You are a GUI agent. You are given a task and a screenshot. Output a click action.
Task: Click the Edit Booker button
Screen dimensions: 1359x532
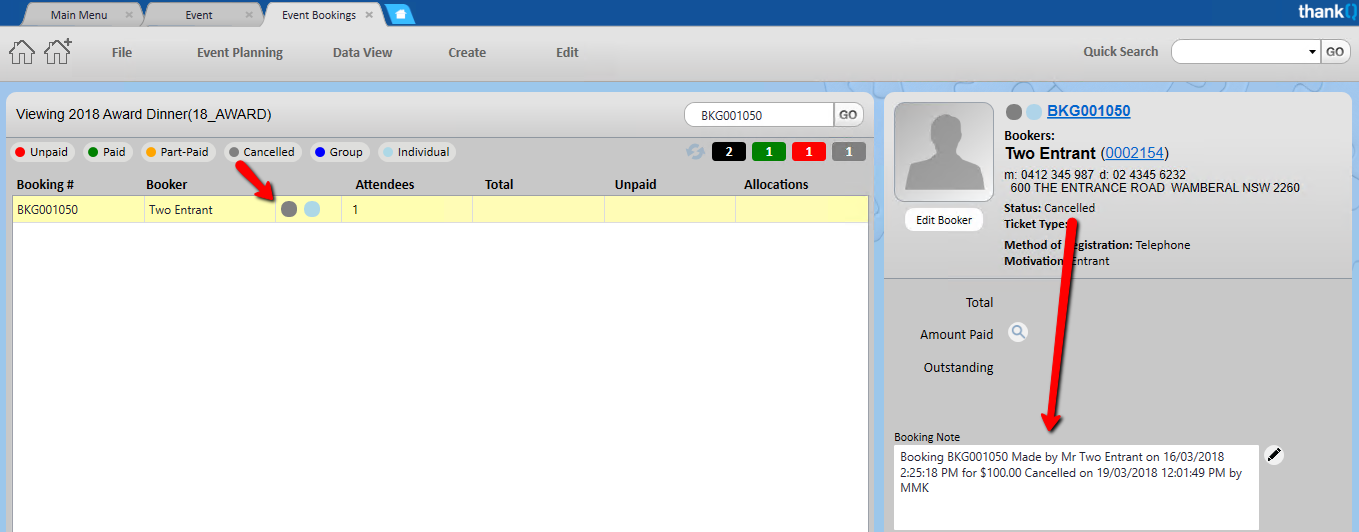943,220
